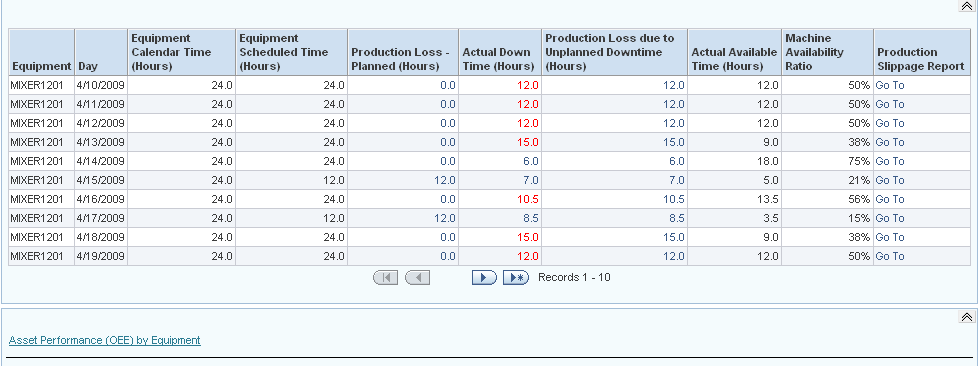This screenshot has height=366, width=979.
Task: Open Go To report for 4/16/2009
Action: coord(890,199)
